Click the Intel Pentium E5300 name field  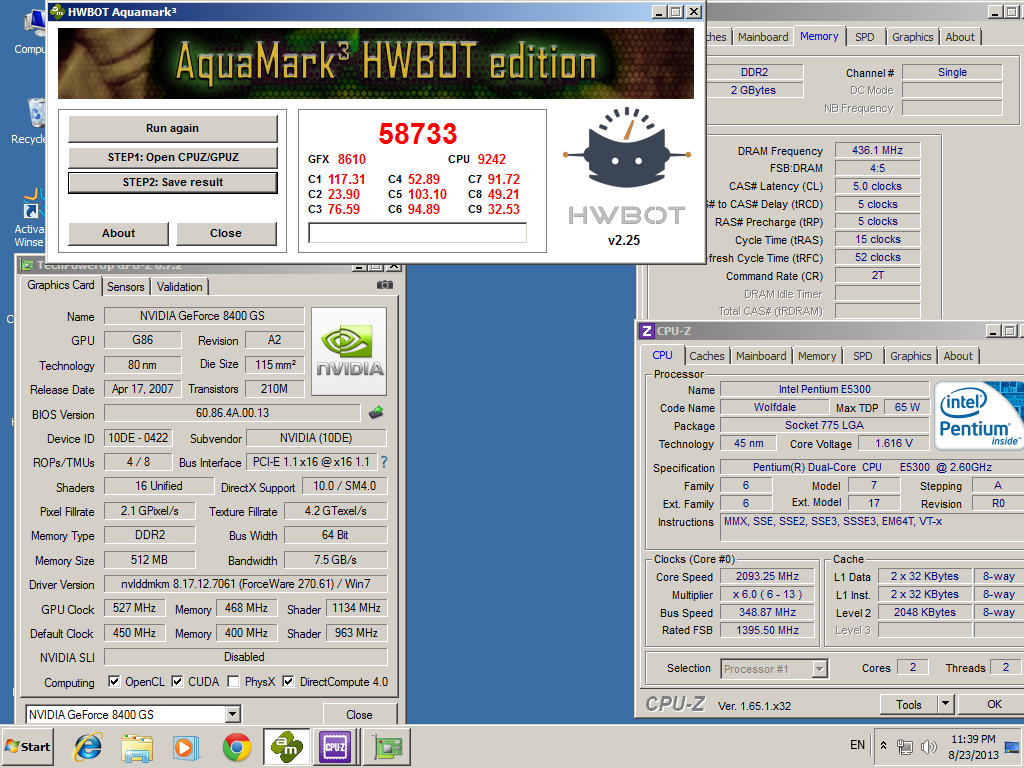click(x=824, y=389)
